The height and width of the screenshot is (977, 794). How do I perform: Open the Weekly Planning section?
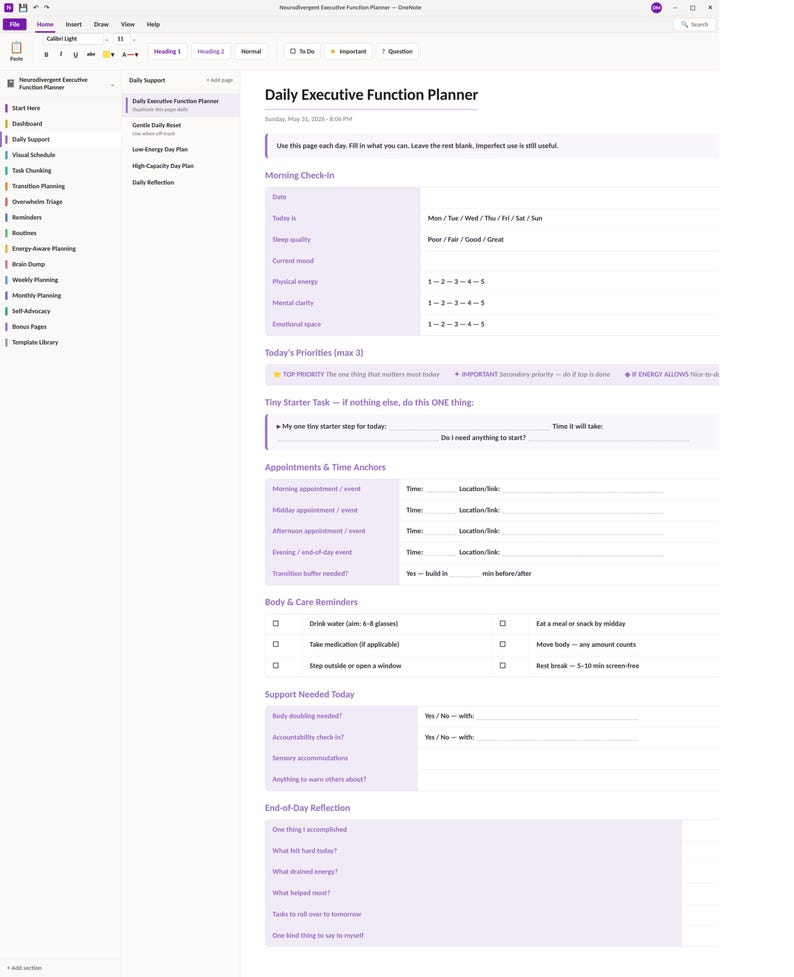61,280
